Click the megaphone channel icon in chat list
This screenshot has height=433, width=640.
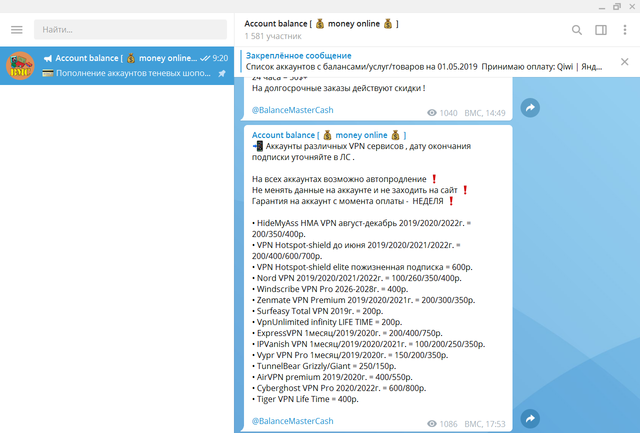tap(47, 59)
